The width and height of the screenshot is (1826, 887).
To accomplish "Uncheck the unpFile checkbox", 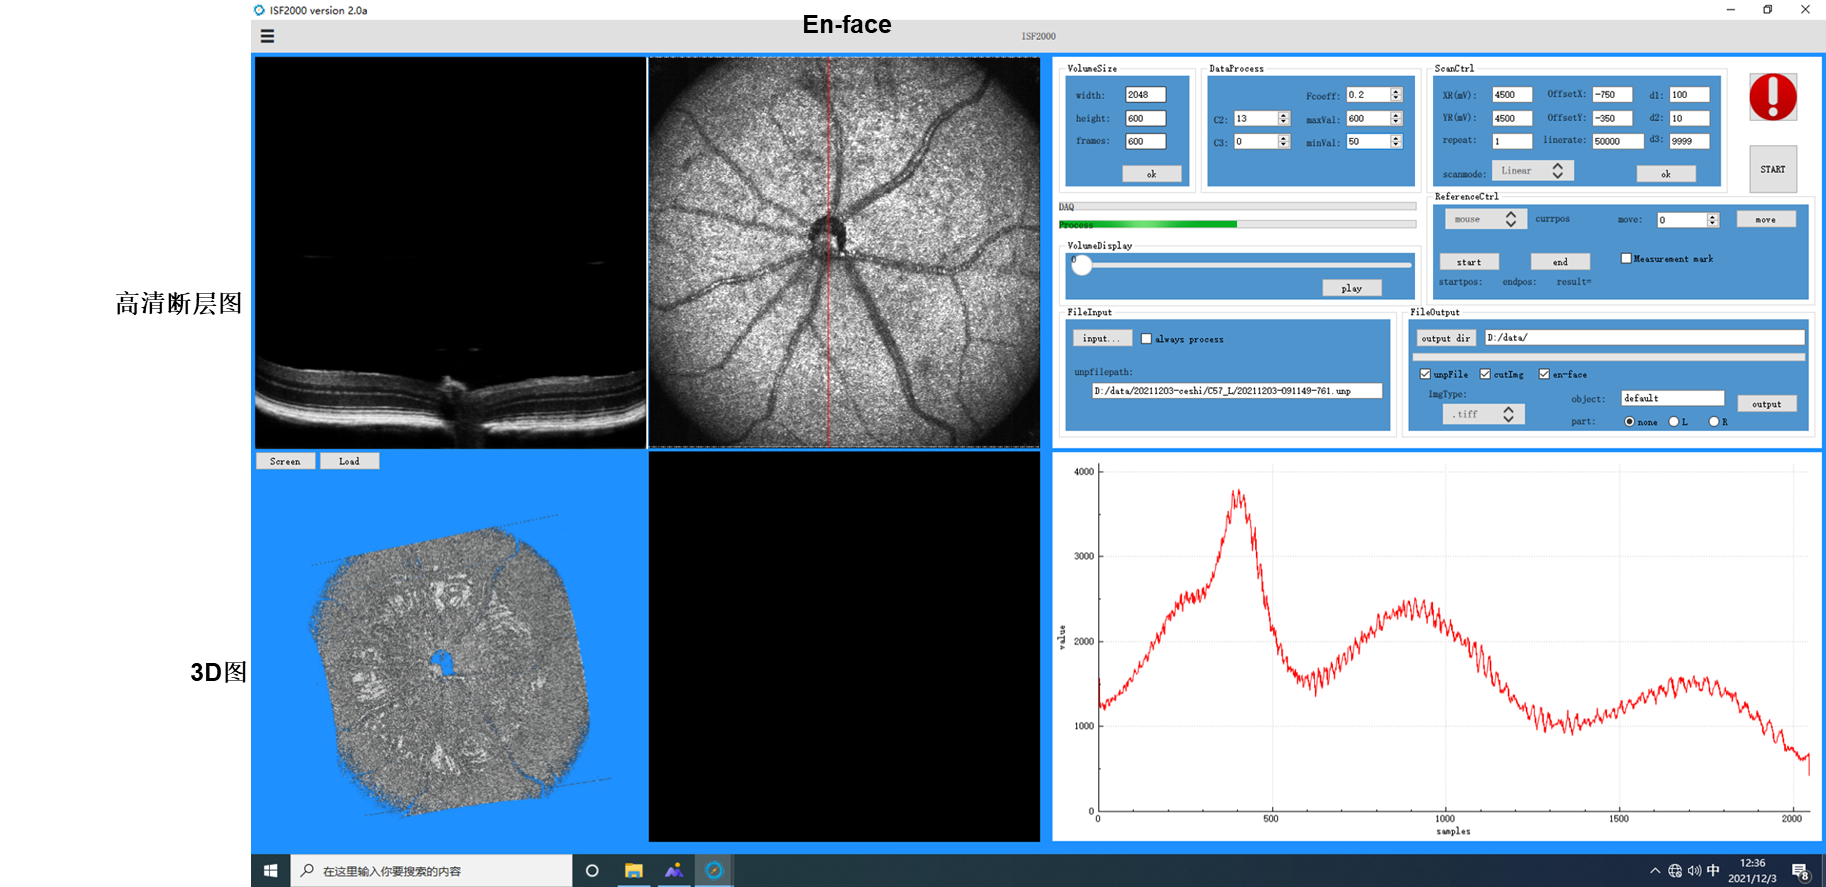I will pyautogui.click(x=1425, y=374).
